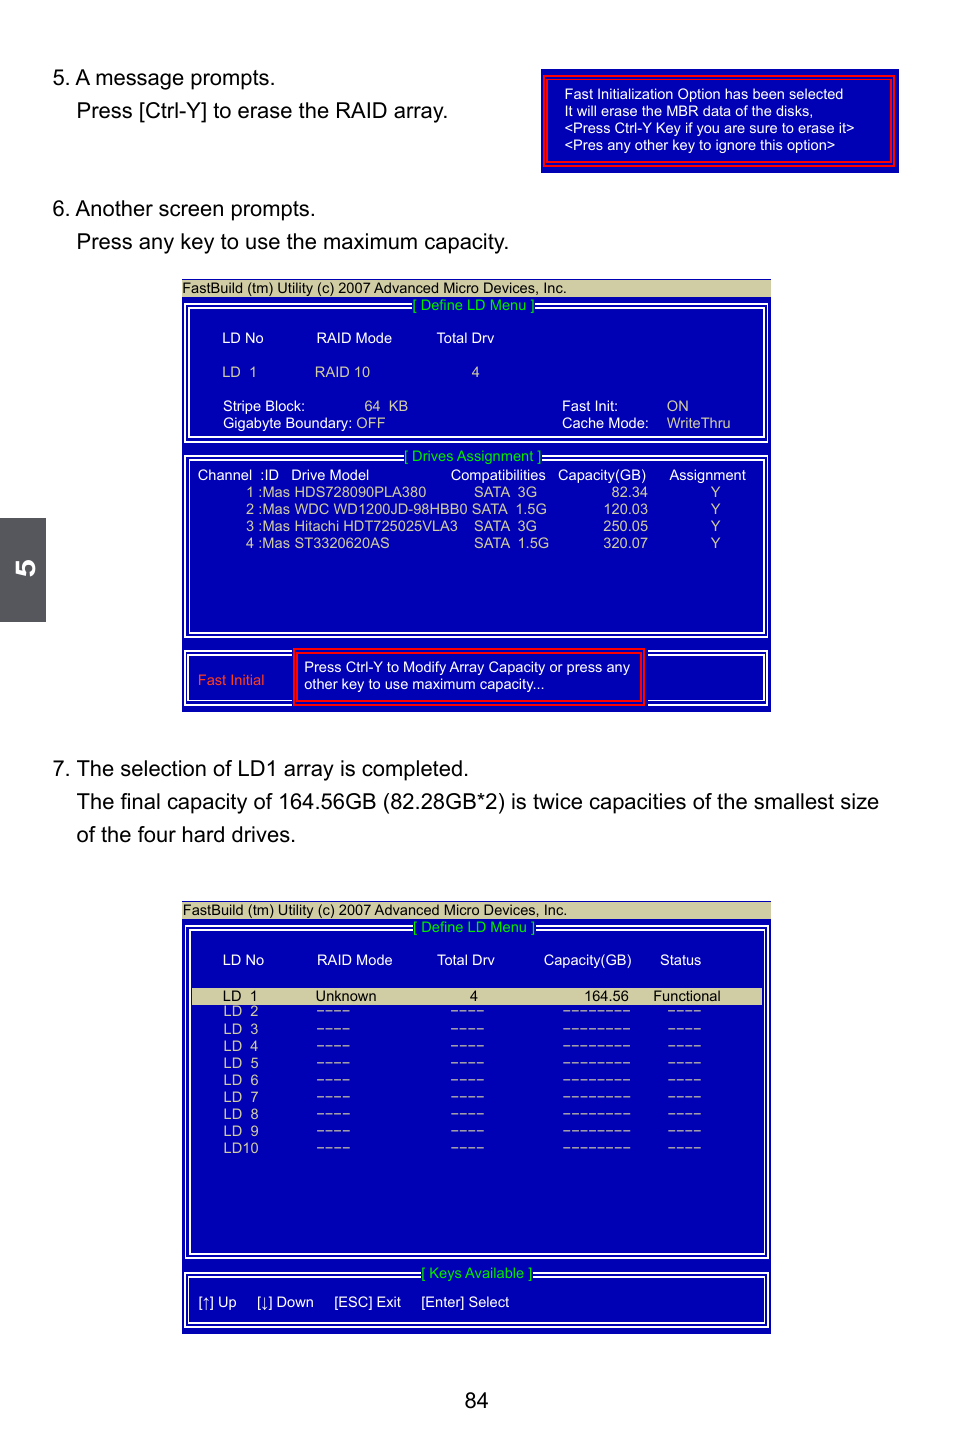Viewport: 954px width, 1452px height.
Task: Click the Gigabyte Boundary OFF value
Action: (370, 423)
